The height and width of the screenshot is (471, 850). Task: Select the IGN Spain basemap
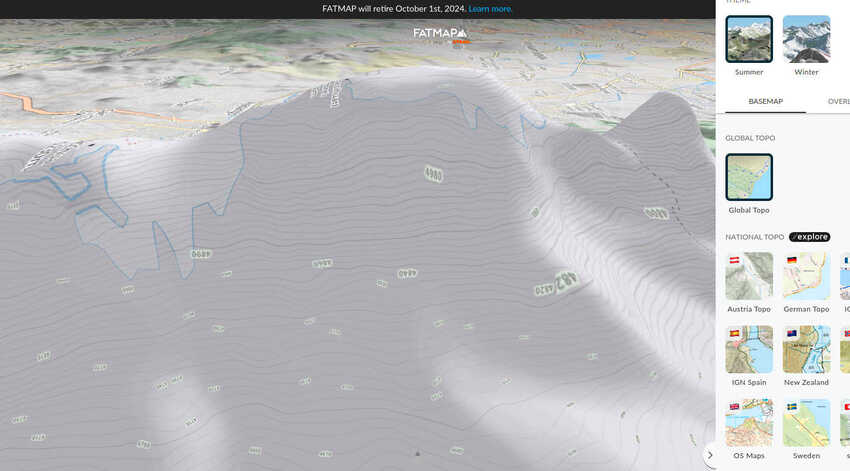pyautogui.click(x=749, y=349)
